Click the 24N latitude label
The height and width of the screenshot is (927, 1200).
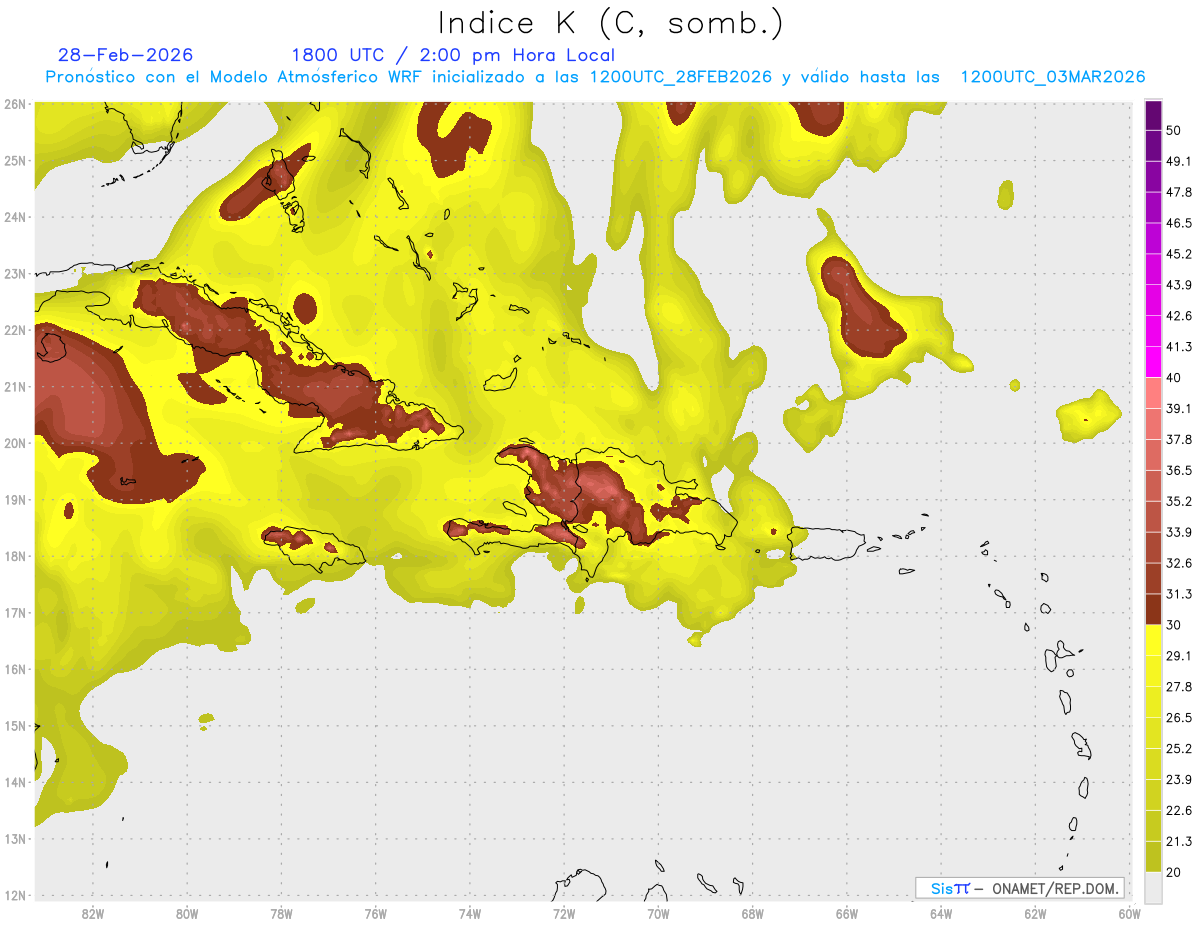pos(14,217)
